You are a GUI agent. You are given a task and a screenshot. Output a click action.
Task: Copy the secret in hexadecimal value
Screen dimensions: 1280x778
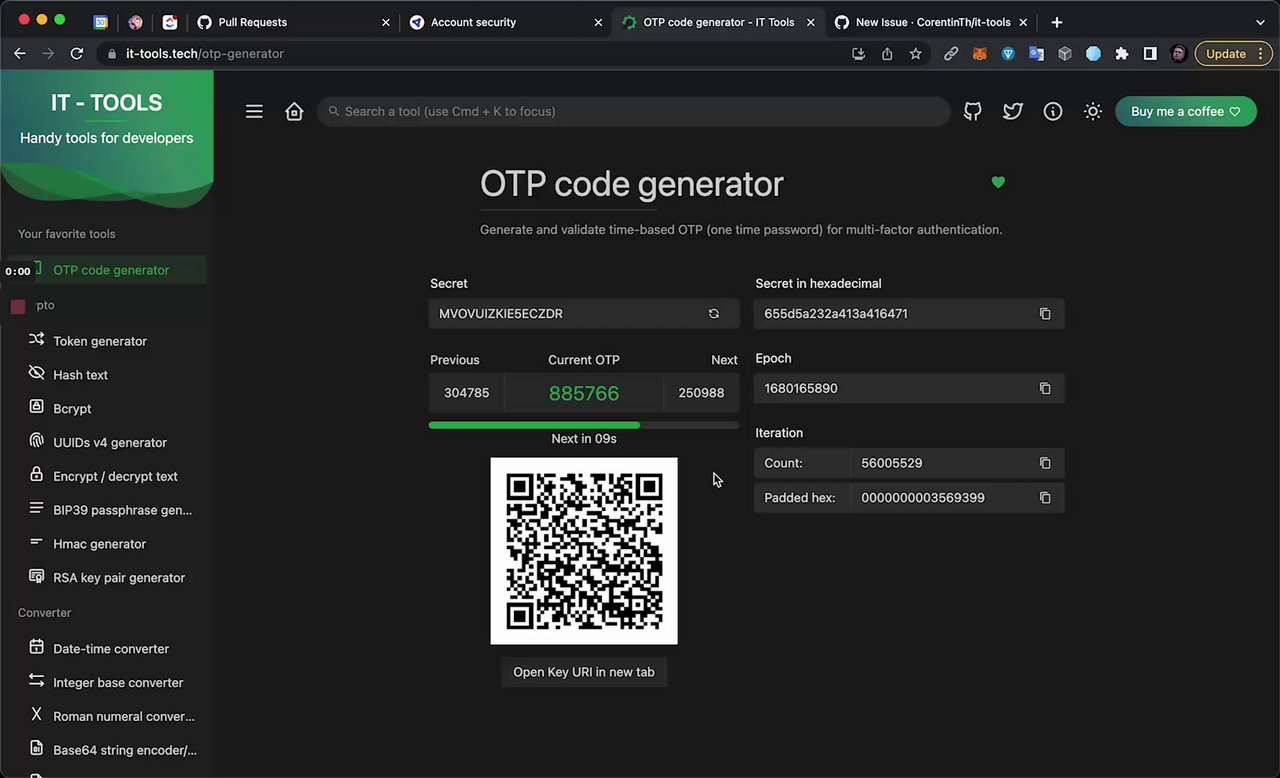(1045, 314)
